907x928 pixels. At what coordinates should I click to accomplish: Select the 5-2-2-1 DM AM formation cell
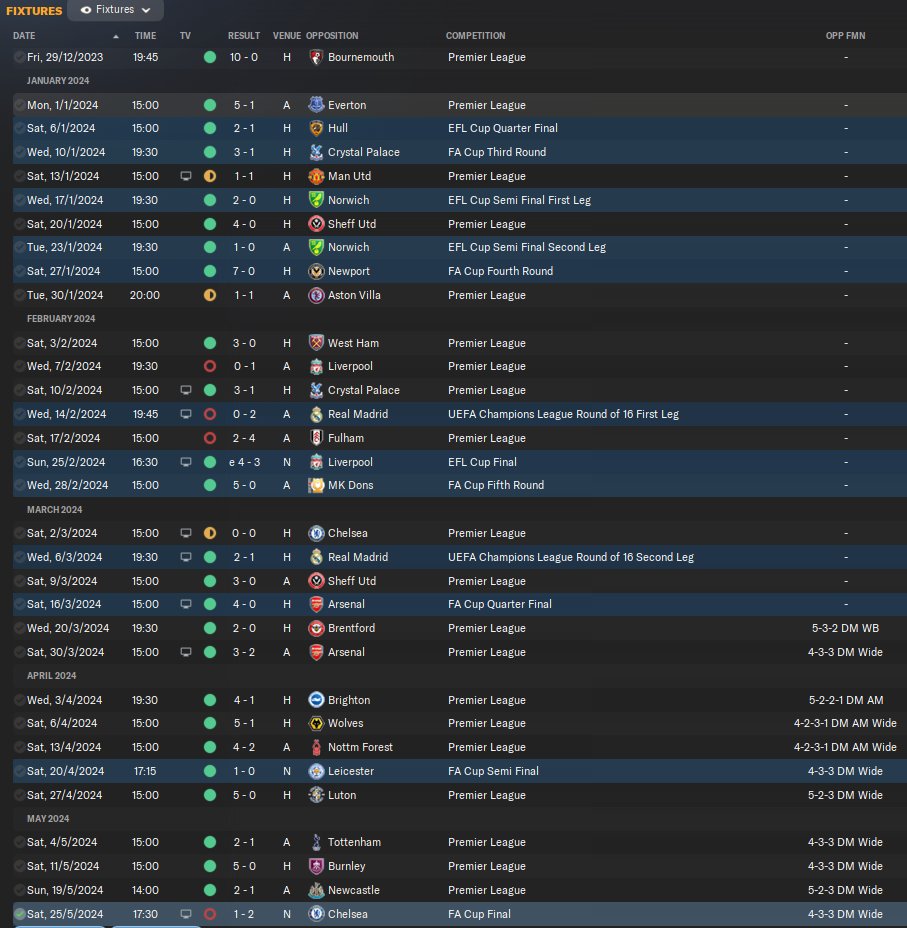[x=846, y=700]
